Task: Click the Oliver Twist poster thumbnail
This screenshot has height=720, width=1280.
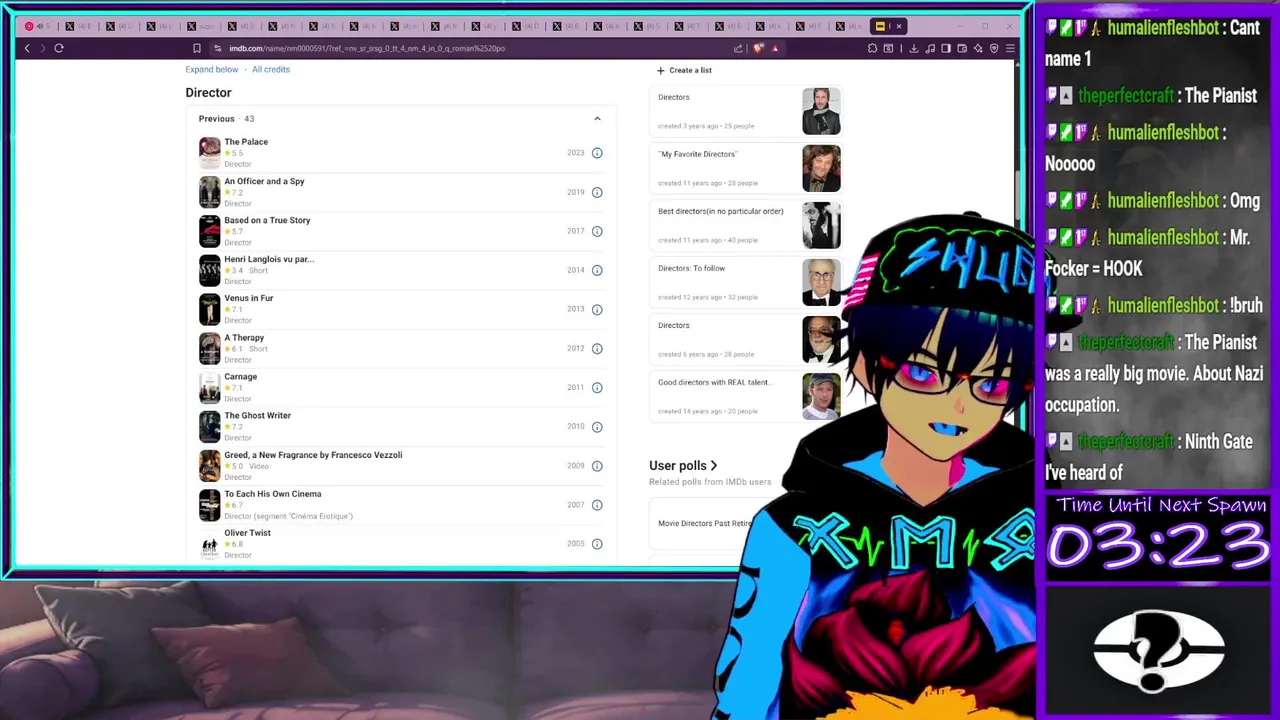Action: [209, 544]
